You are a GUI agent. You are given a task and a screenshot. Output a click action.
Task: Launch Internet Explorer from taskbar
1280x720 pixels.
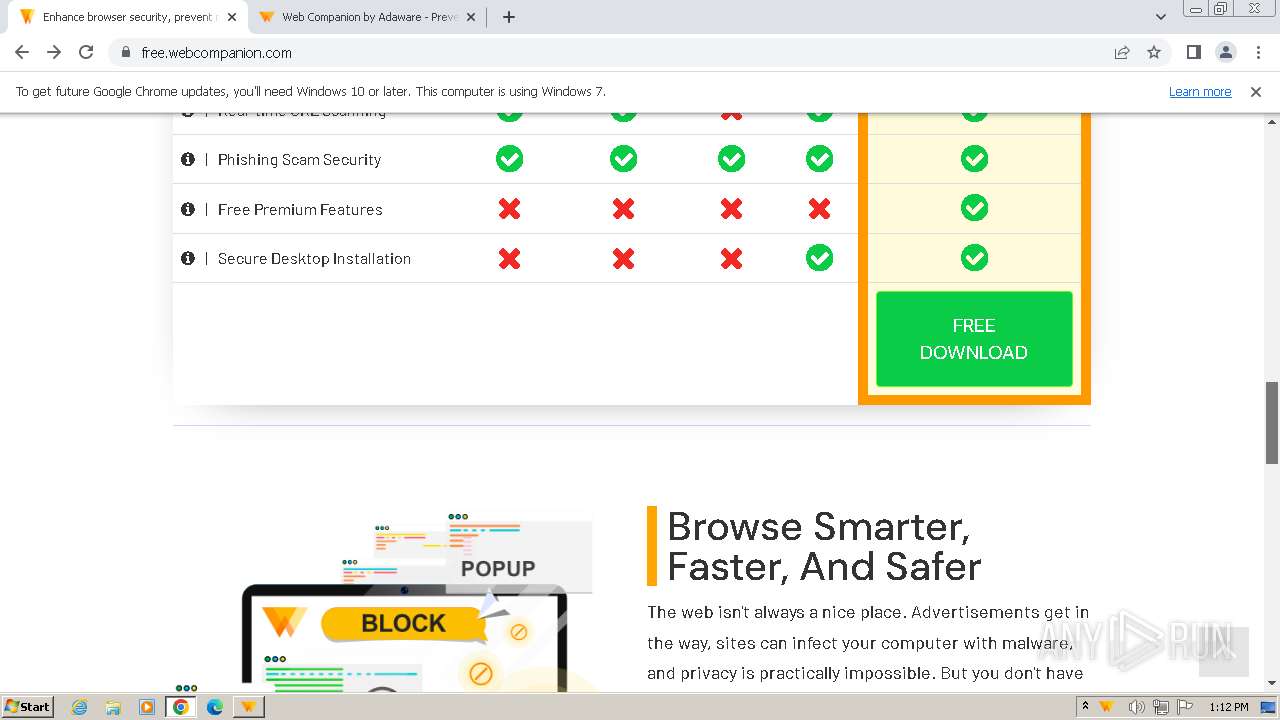click(79, 707)
